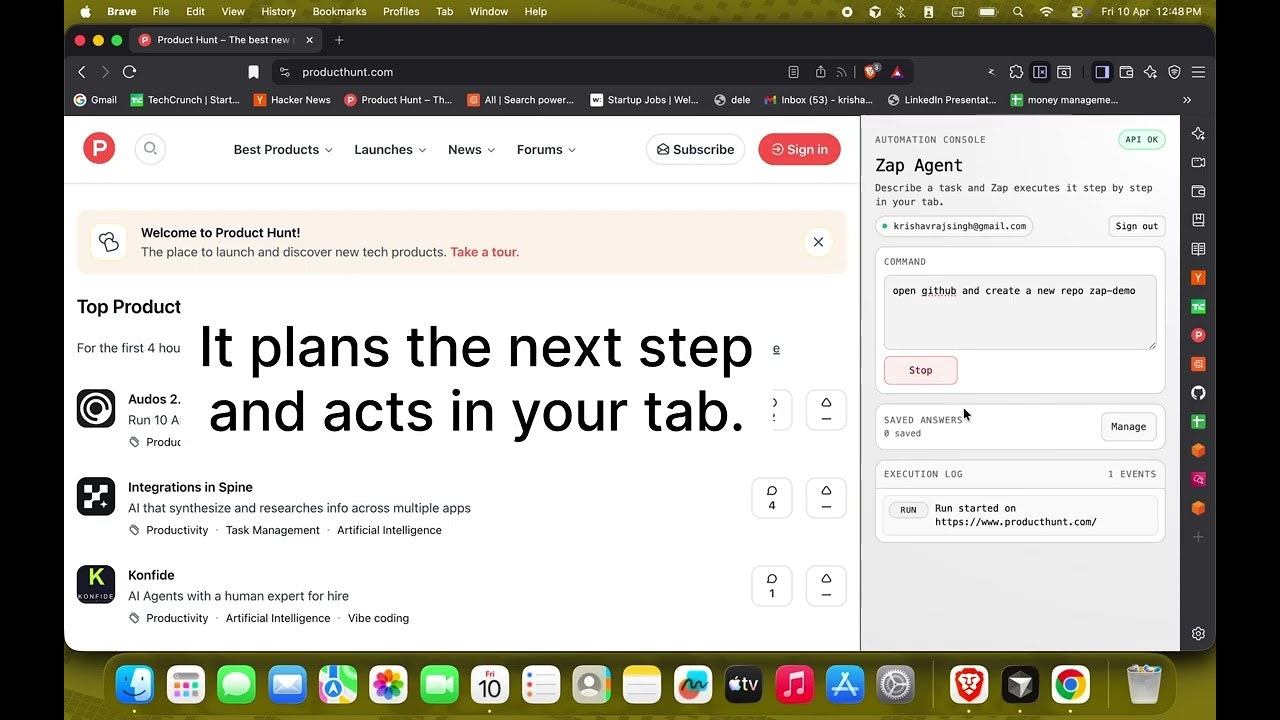The height and width of the screenshot is (720, 1280).
Task: Open the Bookmarks menu
Action: [x=341, y=11]
